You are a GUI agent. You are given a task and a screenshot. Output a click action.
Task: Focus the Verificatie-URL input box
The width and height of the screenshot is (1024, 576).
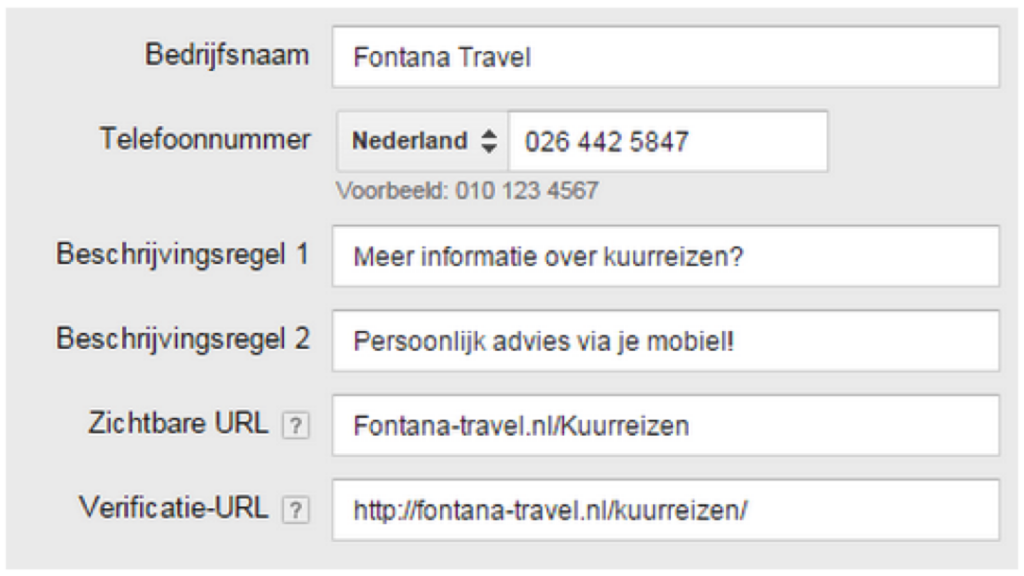click(666, 511)
